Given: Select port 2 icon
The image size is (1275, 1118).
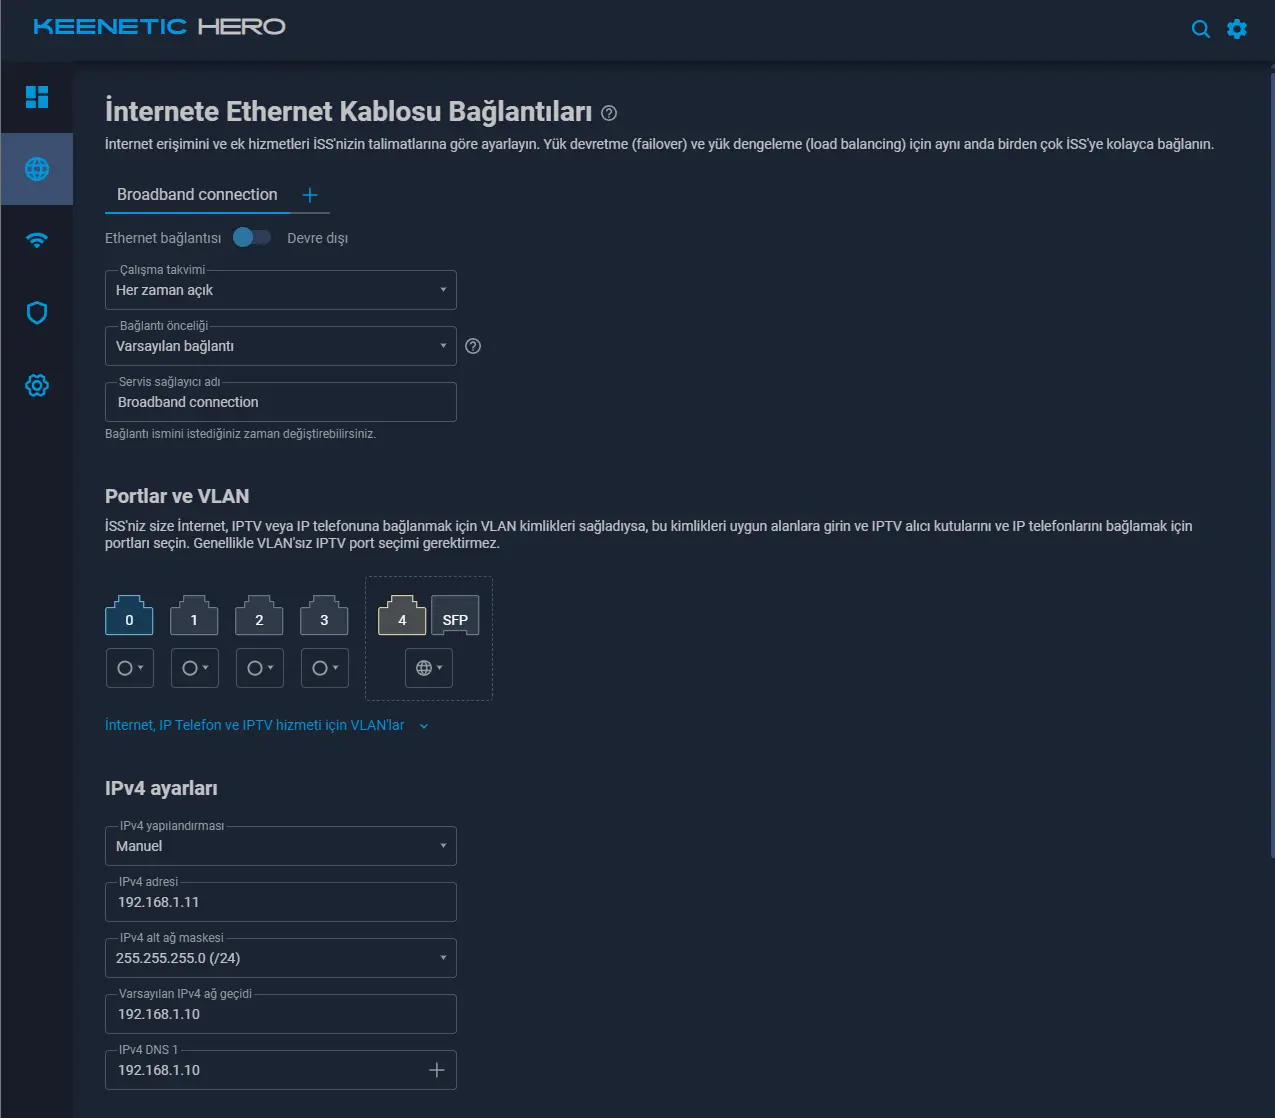Looking at the screenshot, I should 259,616.
